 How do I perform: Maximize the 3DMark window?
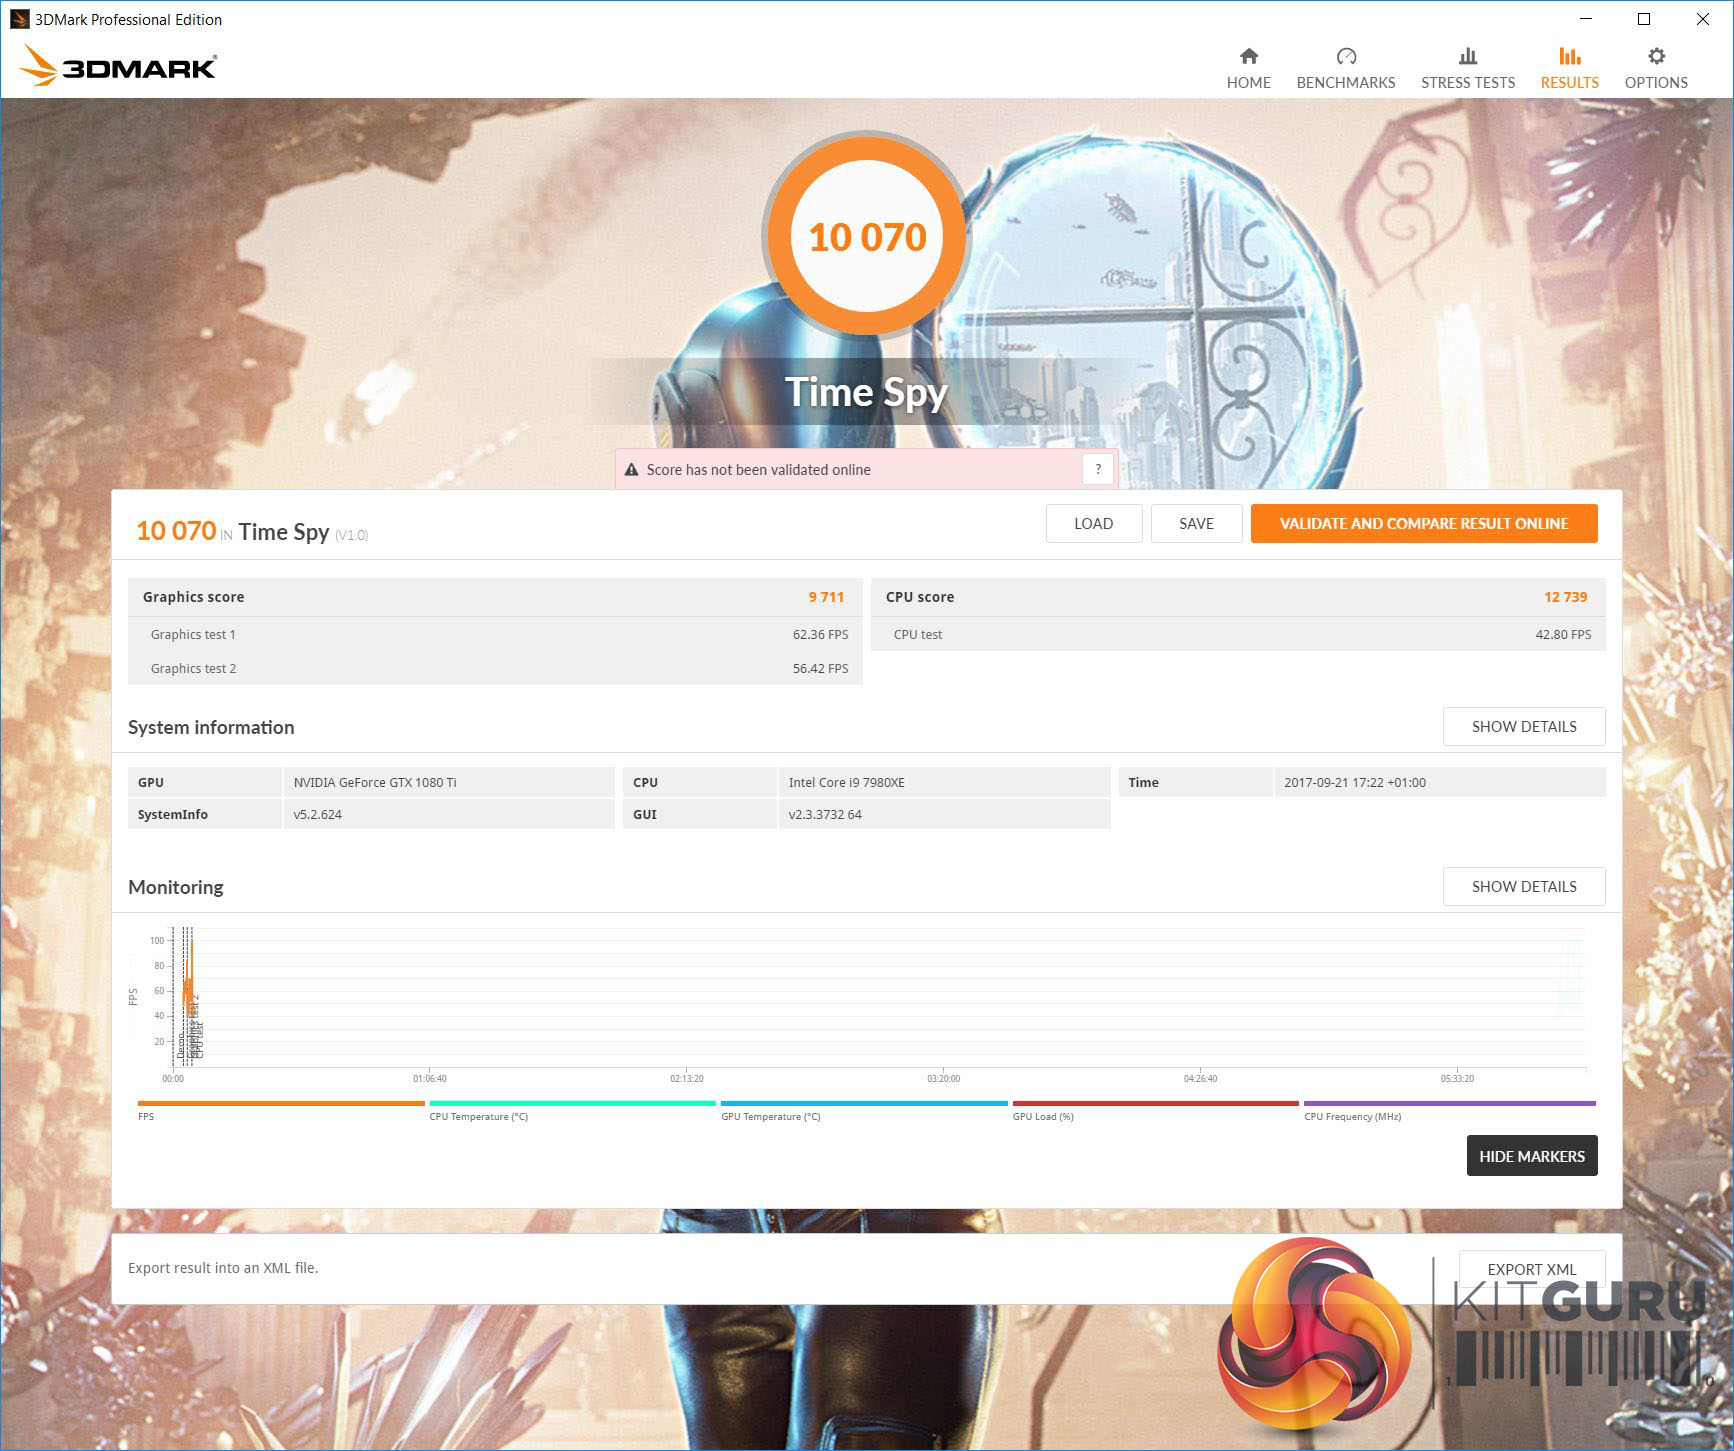click(x=1644, y=19)
